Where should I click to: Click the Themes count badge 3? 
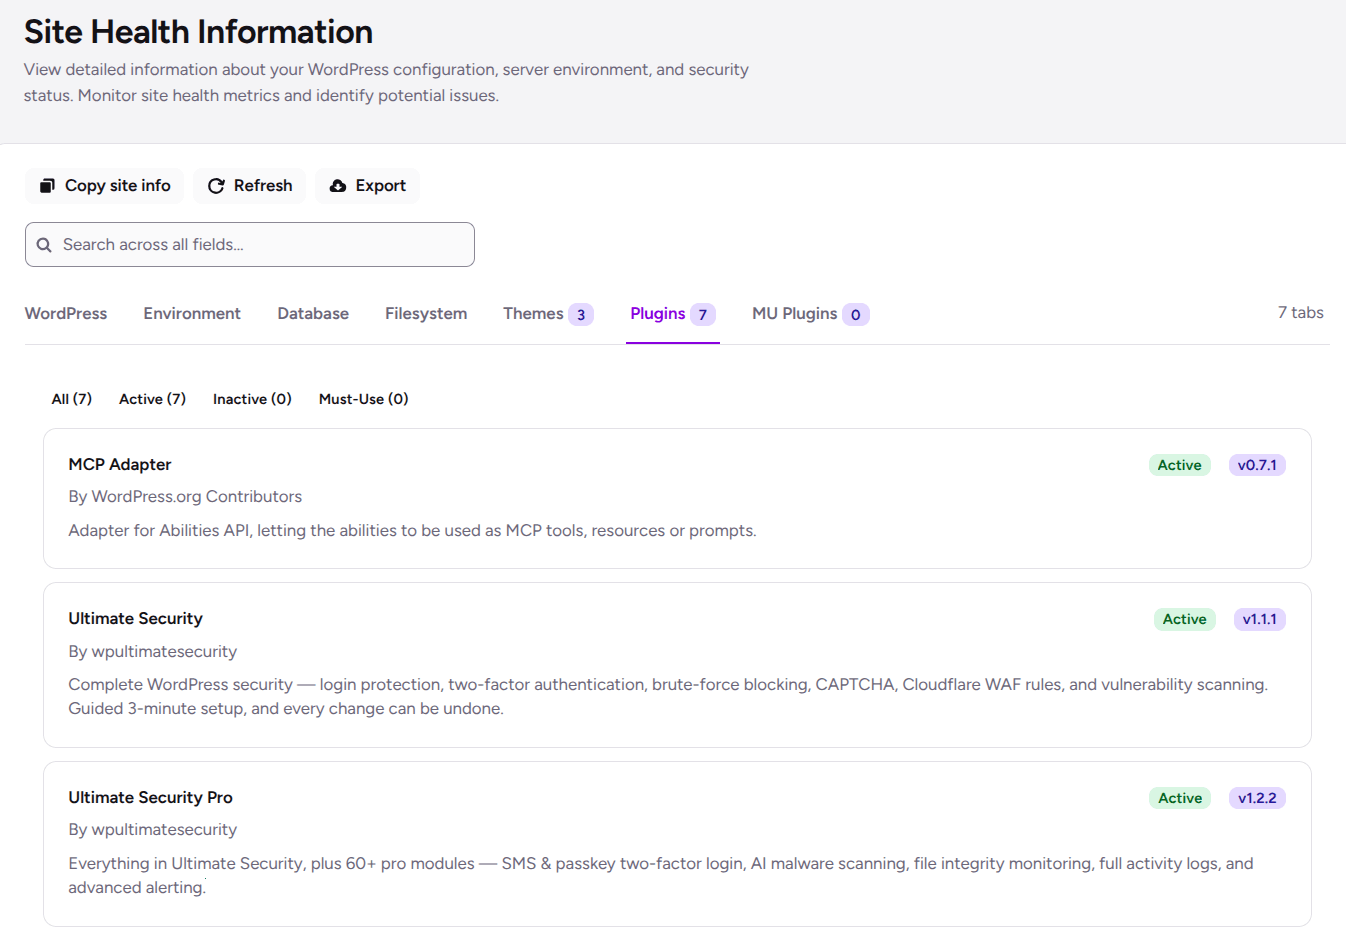(581, 315)
